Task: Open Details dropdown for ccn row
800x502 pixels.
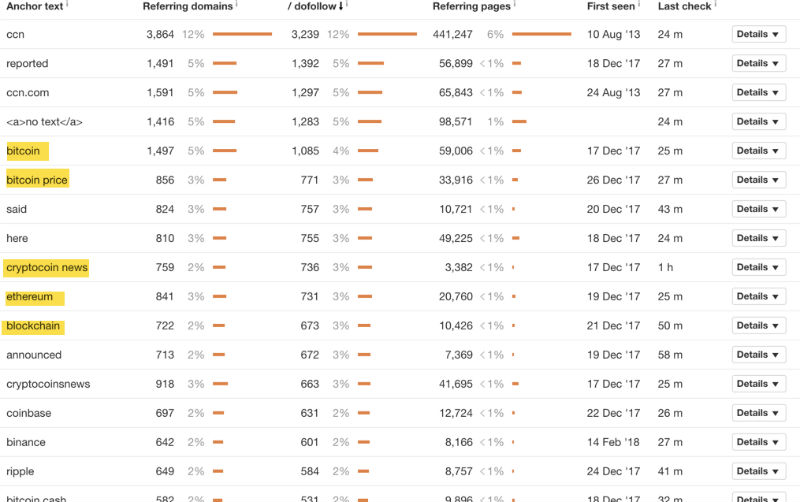Action: (757, 34)
